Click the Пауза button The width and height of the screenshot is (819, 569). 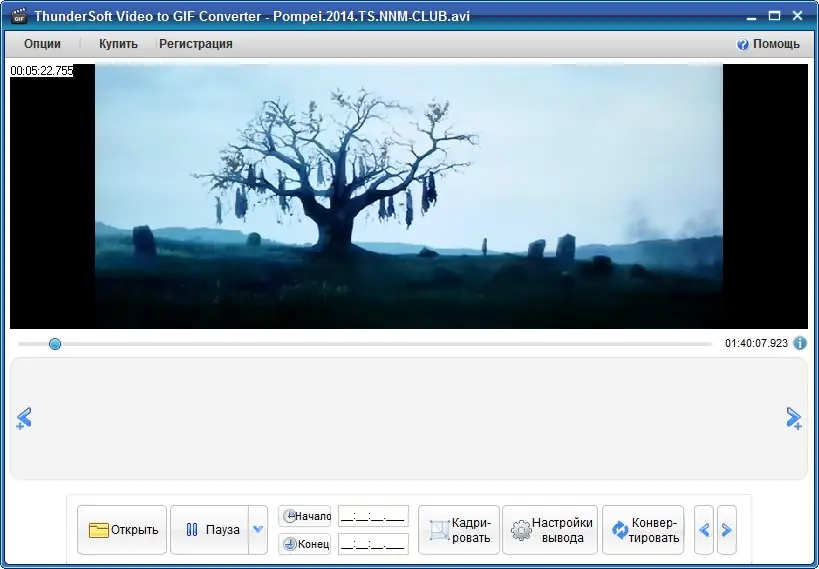tap(209, 530)
